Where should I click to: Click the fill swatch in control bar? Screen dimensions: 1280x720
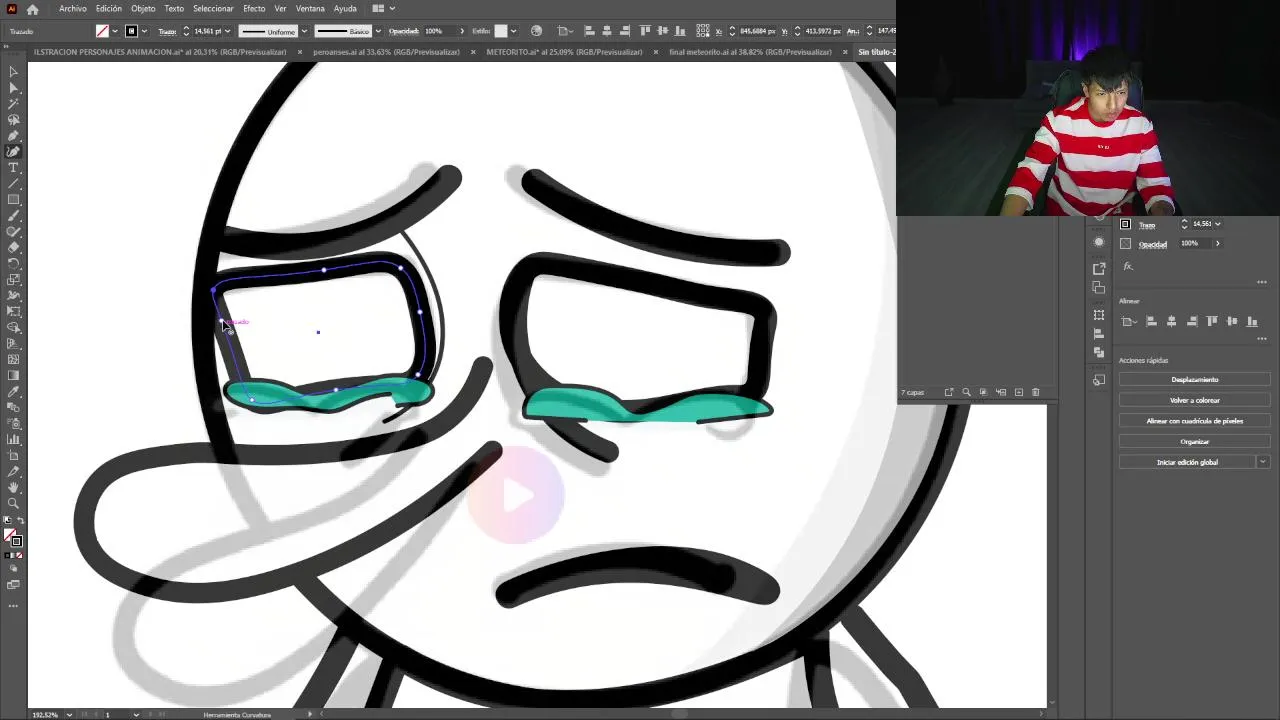pos(102,31)
